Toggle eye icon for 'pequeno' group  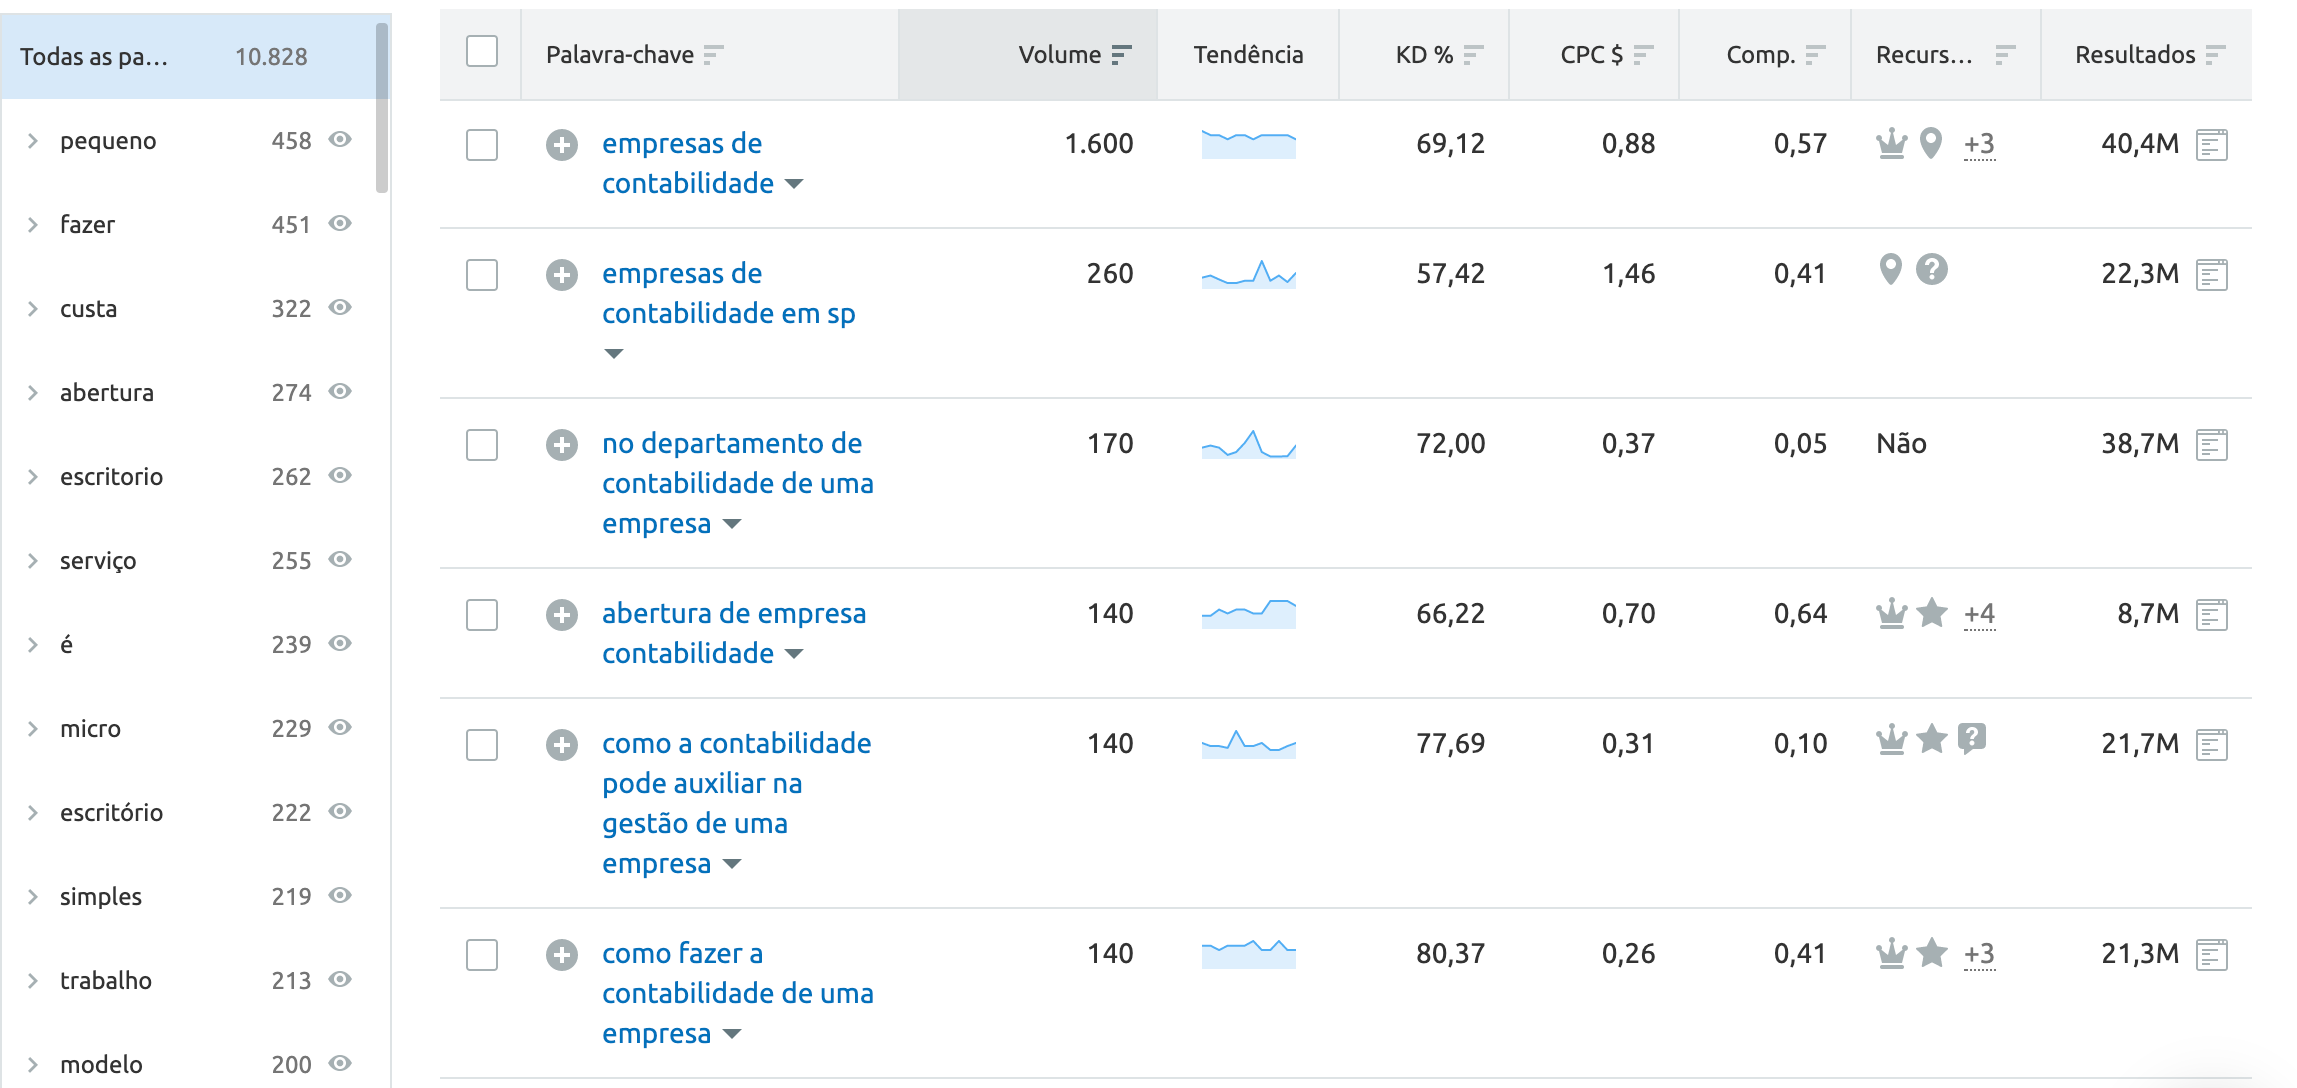(341, 140)
